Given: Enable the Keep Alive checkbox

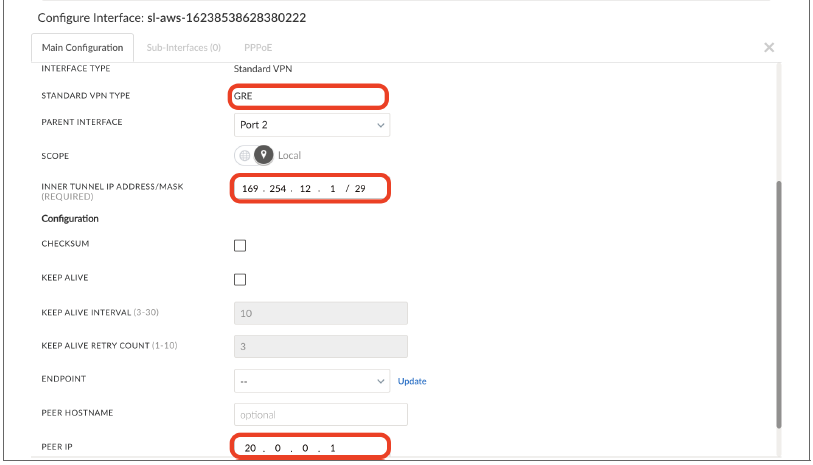Looking at the screenshot, I should pyautogui.click(x=240, y=280).
